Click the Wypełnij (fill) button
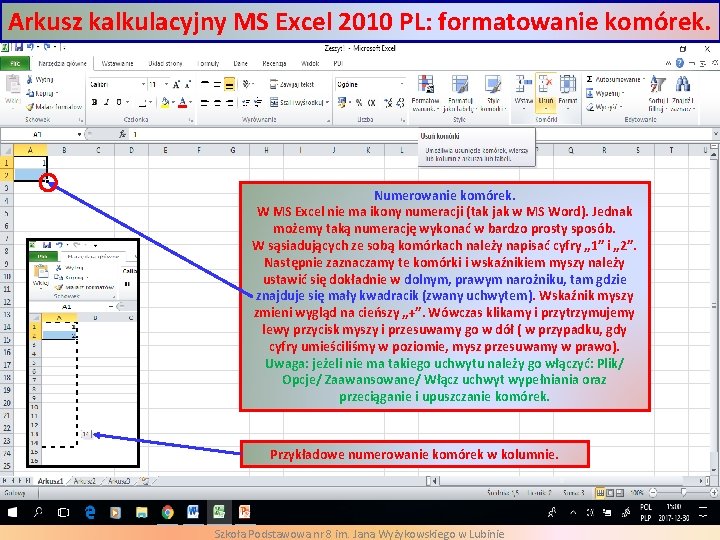This screenshot has height=540, width=720. point(605,93)
